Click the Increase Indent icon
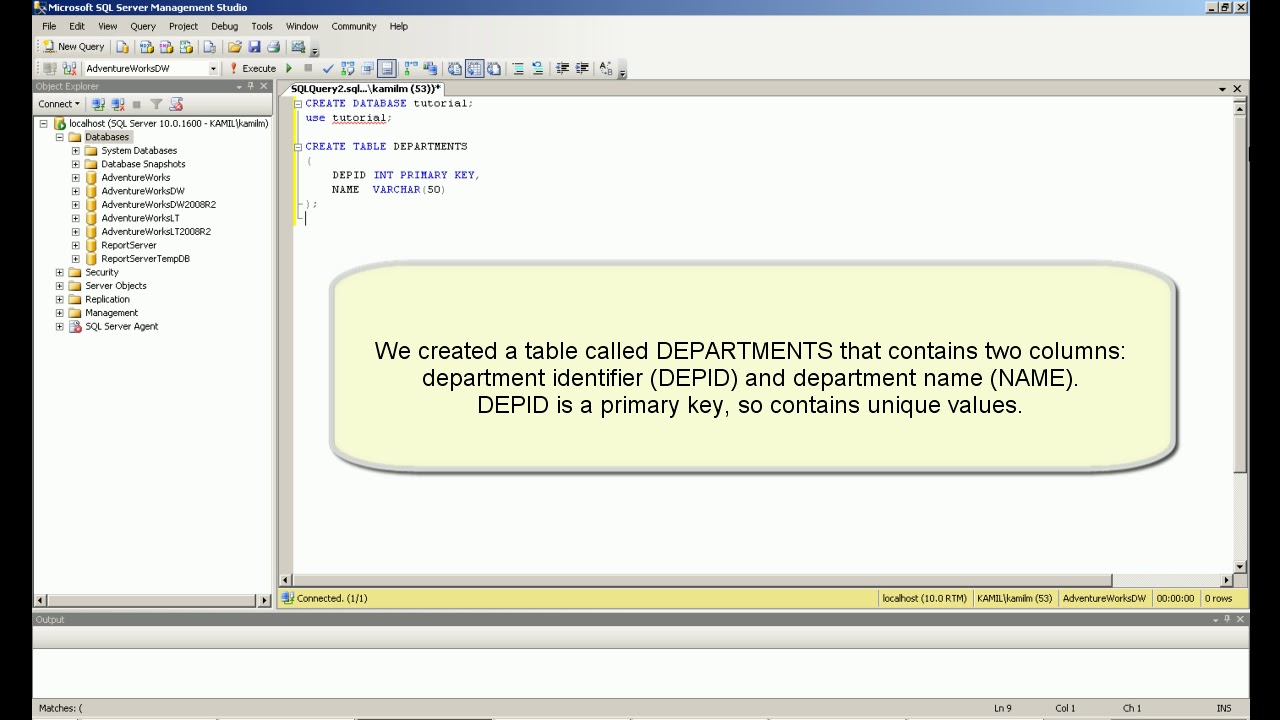Viewport: 1280px width, 720px height. coord(581,69)
